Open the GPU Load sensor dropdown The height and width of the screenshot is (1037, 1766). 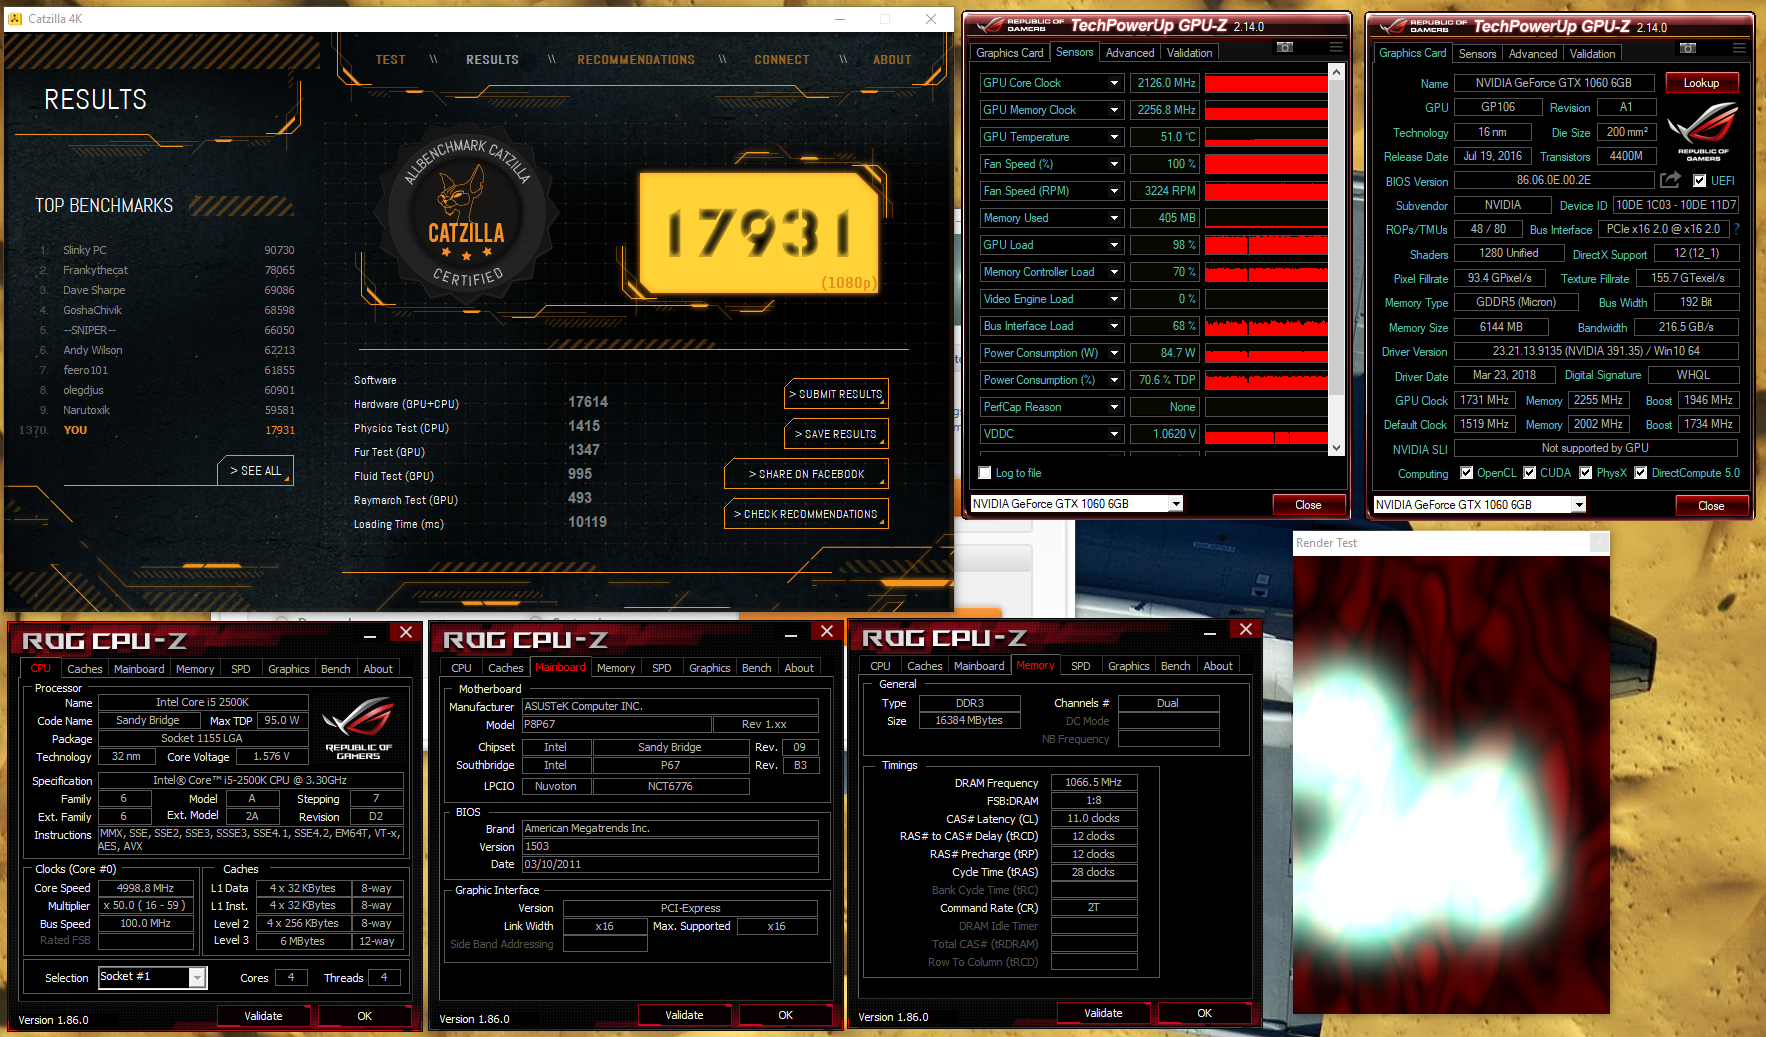pyautogui.click(x=1114, y=245)
